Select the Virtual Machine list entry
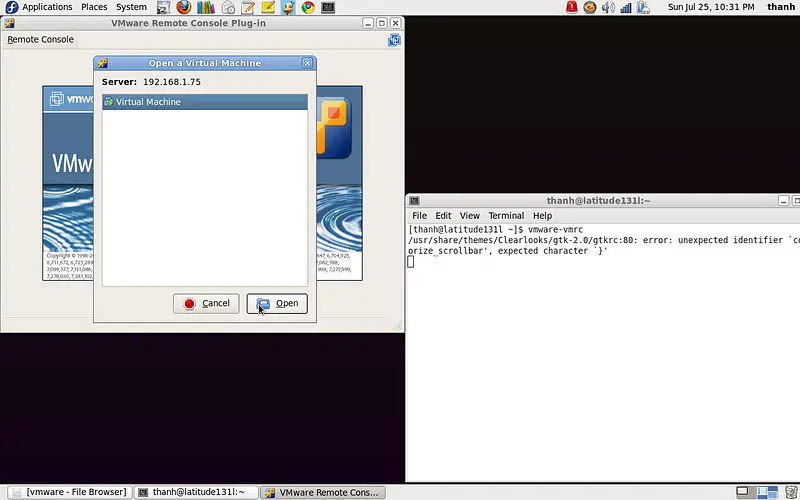Screen dimensions: 800x500 click(205, 102)
